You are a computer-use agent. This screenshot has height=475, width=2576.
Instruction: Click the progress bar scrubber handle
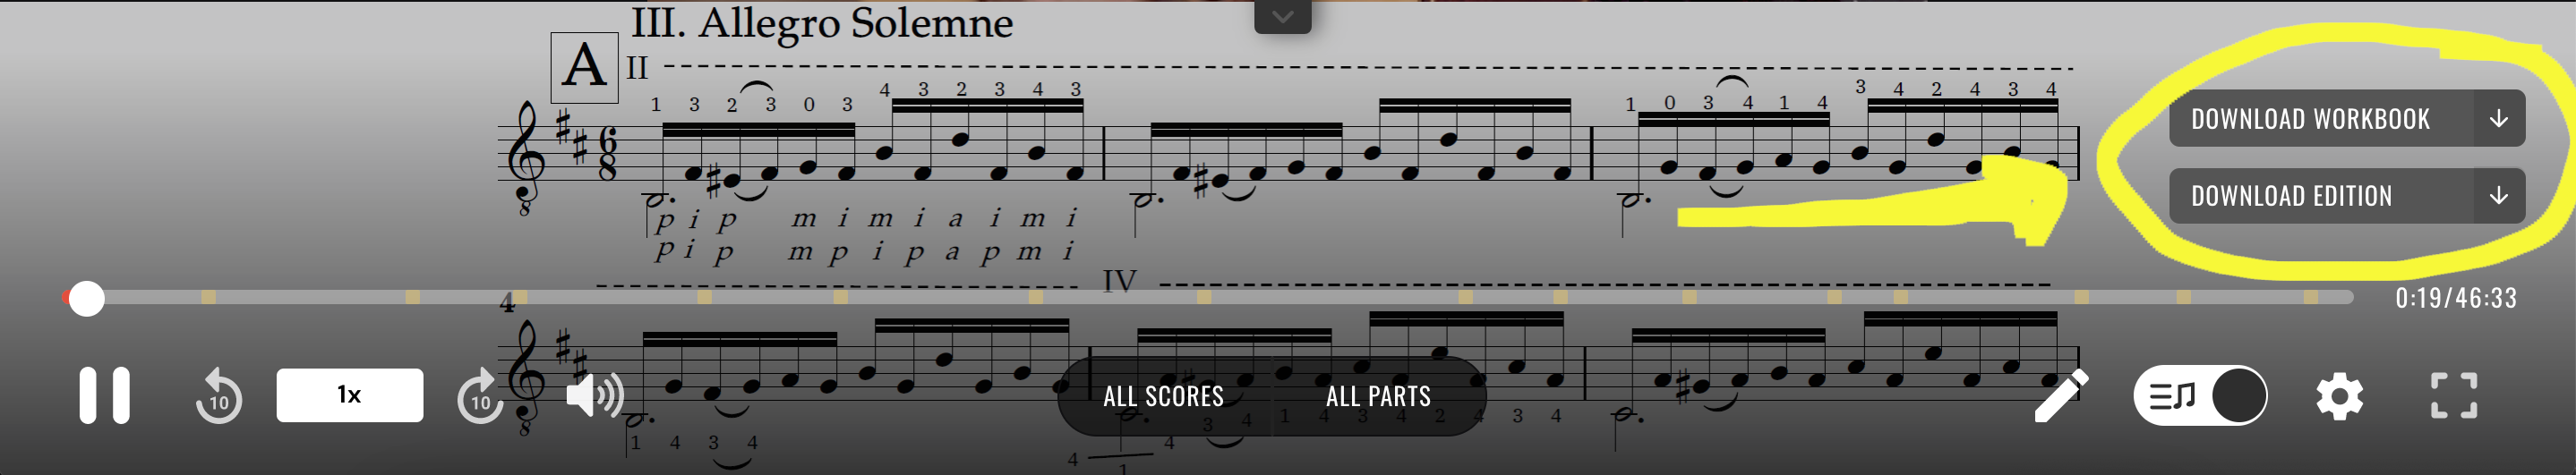[87, 298]
